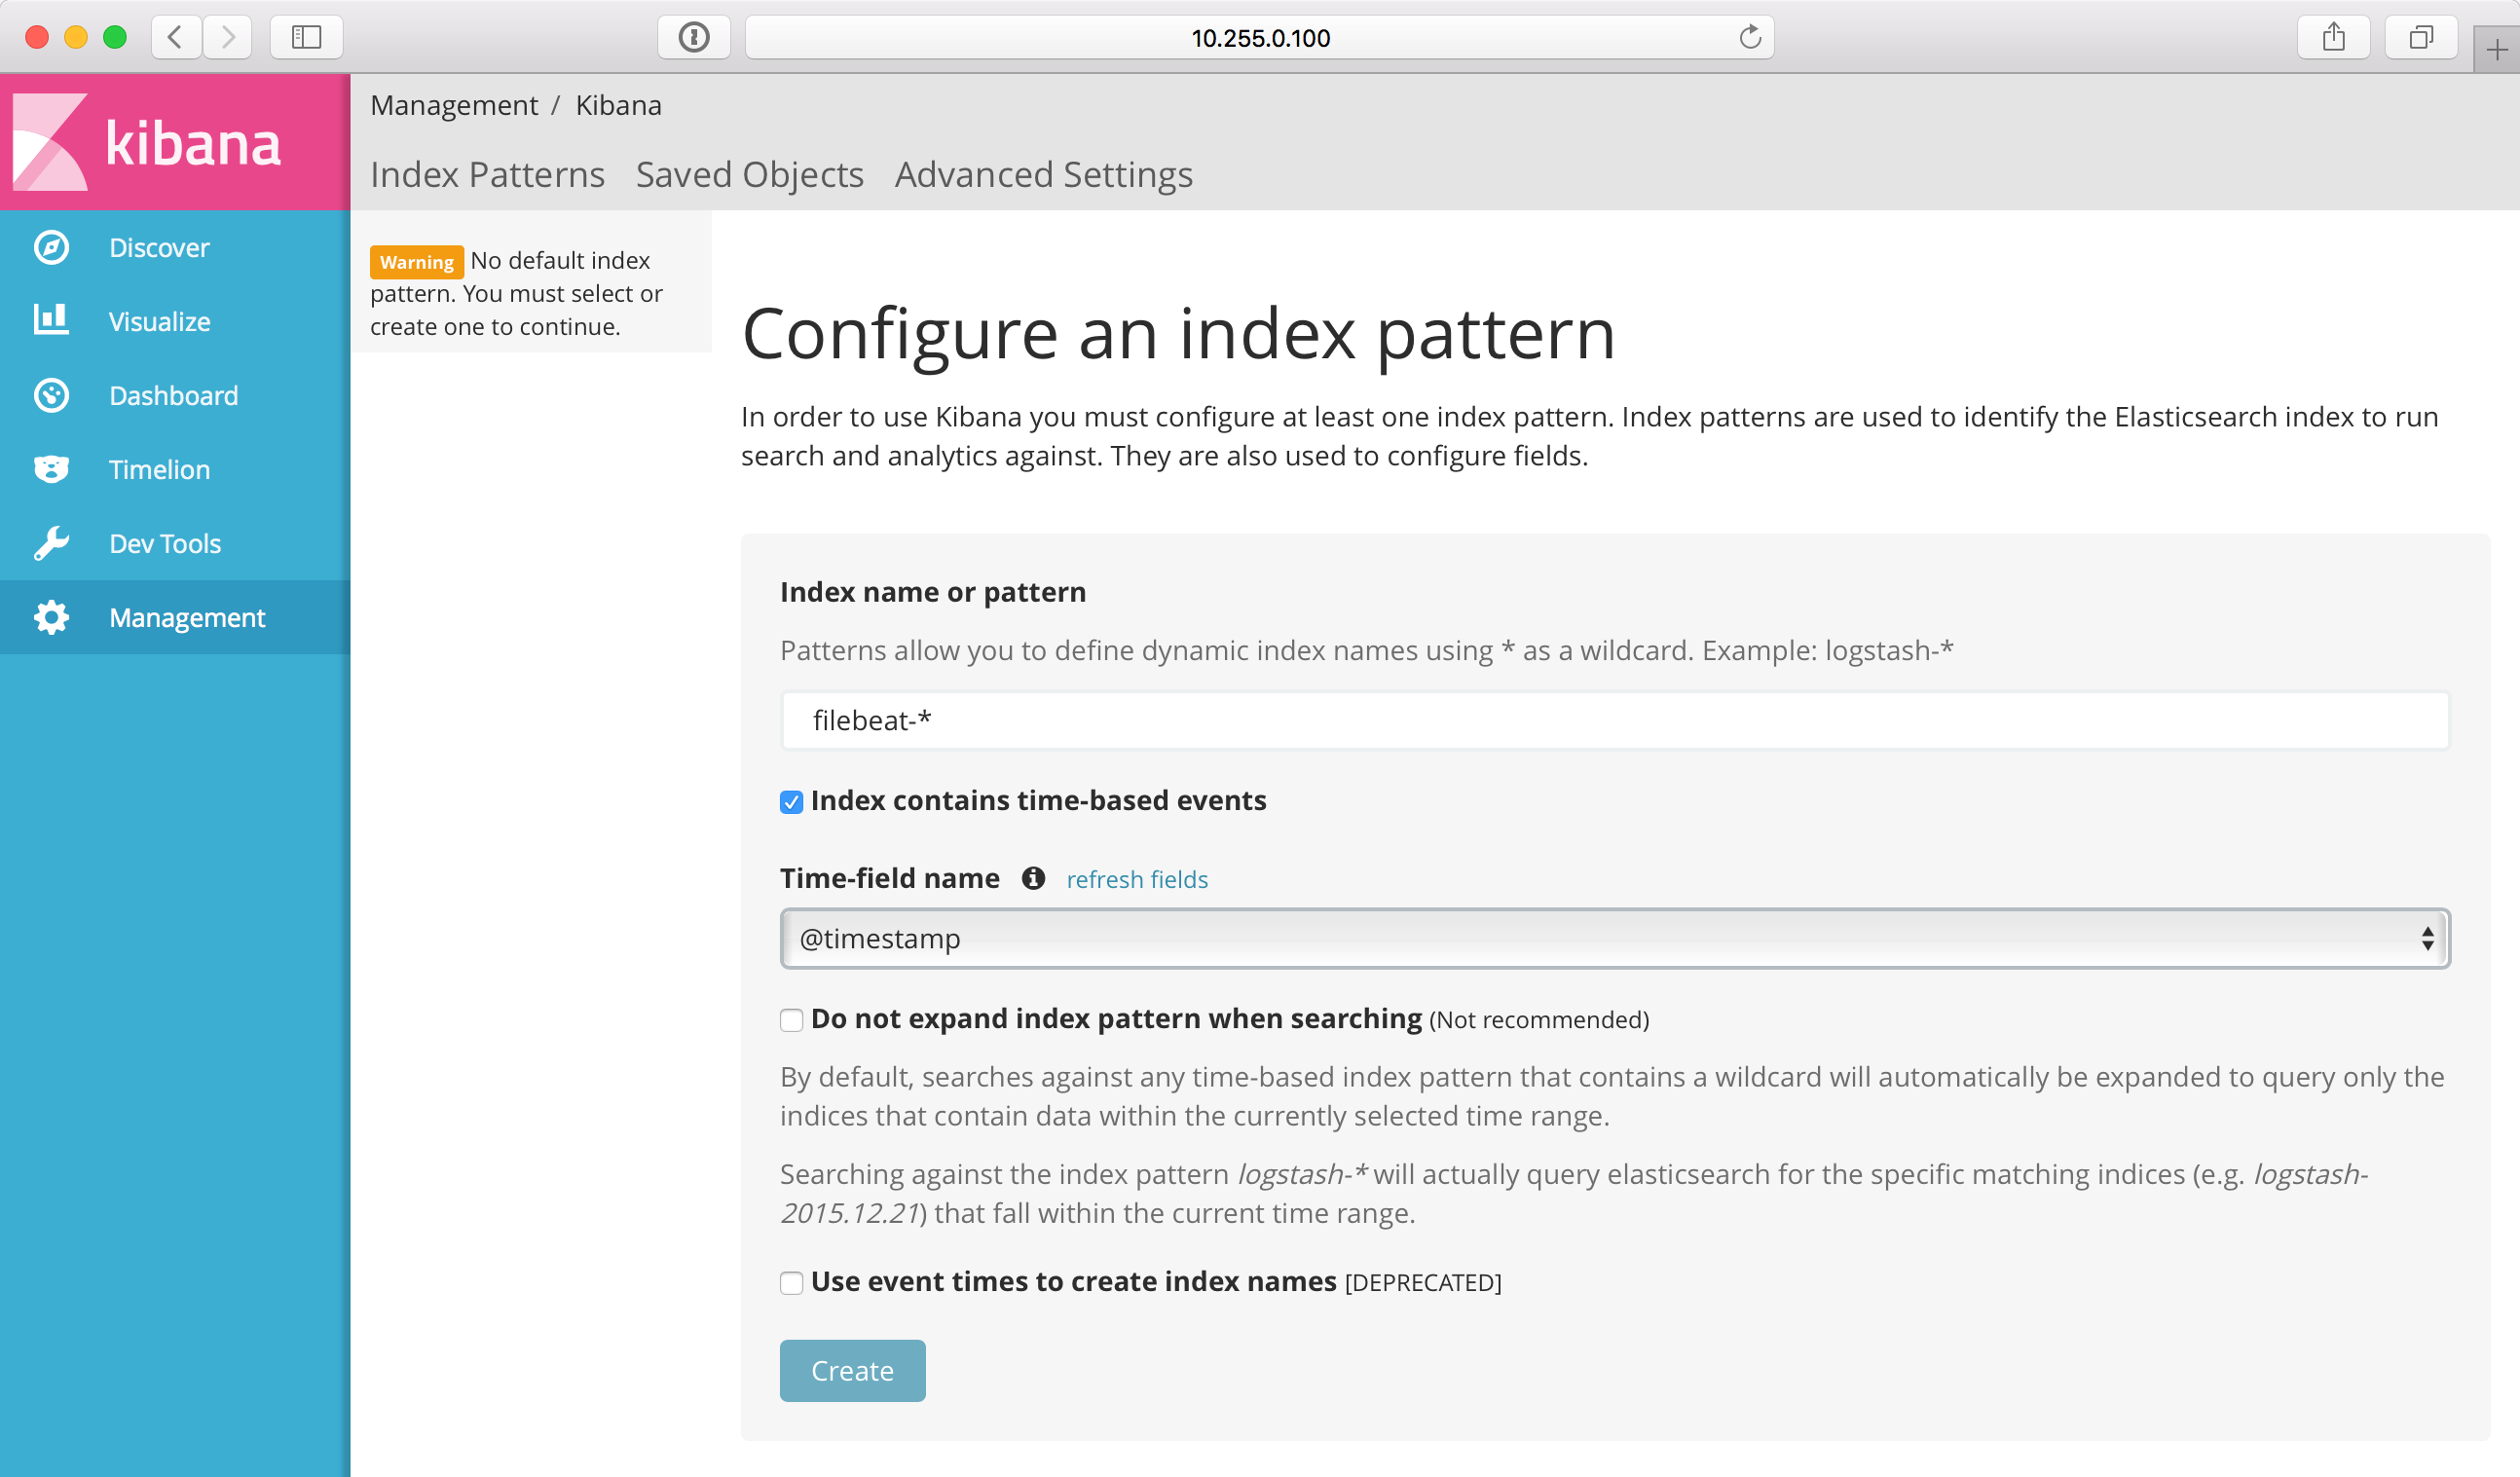
Task: Click the Dev Tools wrench icon
Action: tap(51, 543)
